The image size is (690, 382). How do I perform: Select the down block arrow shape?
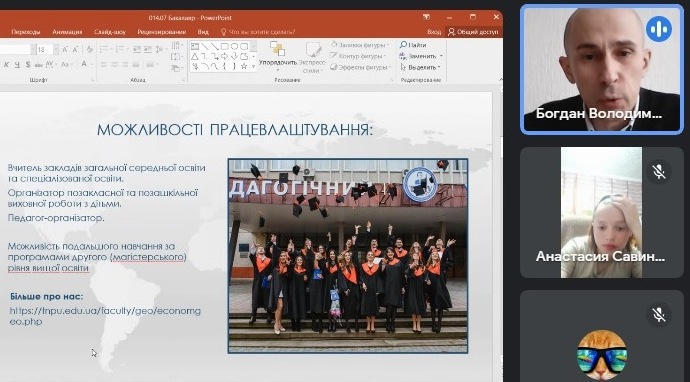234,56
